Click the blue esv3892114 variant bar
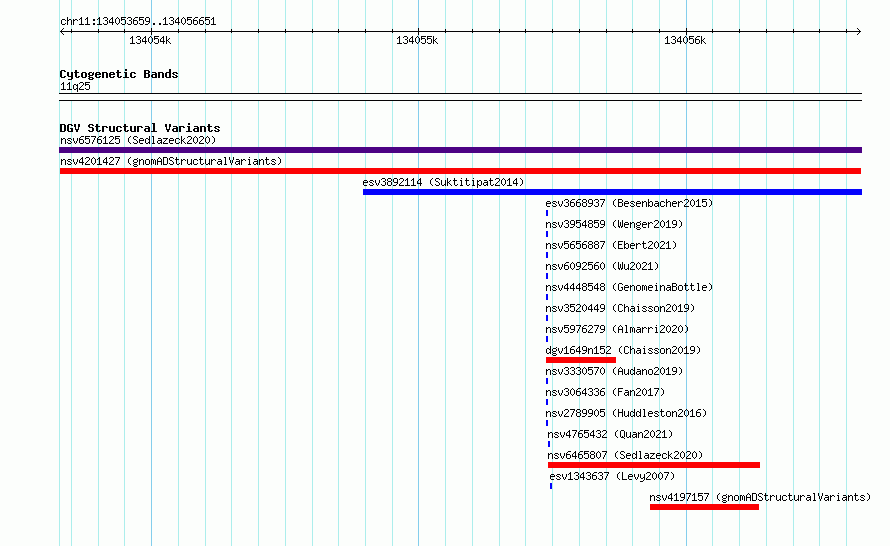Screen dimensions: 890x546 tap(612, 192)
